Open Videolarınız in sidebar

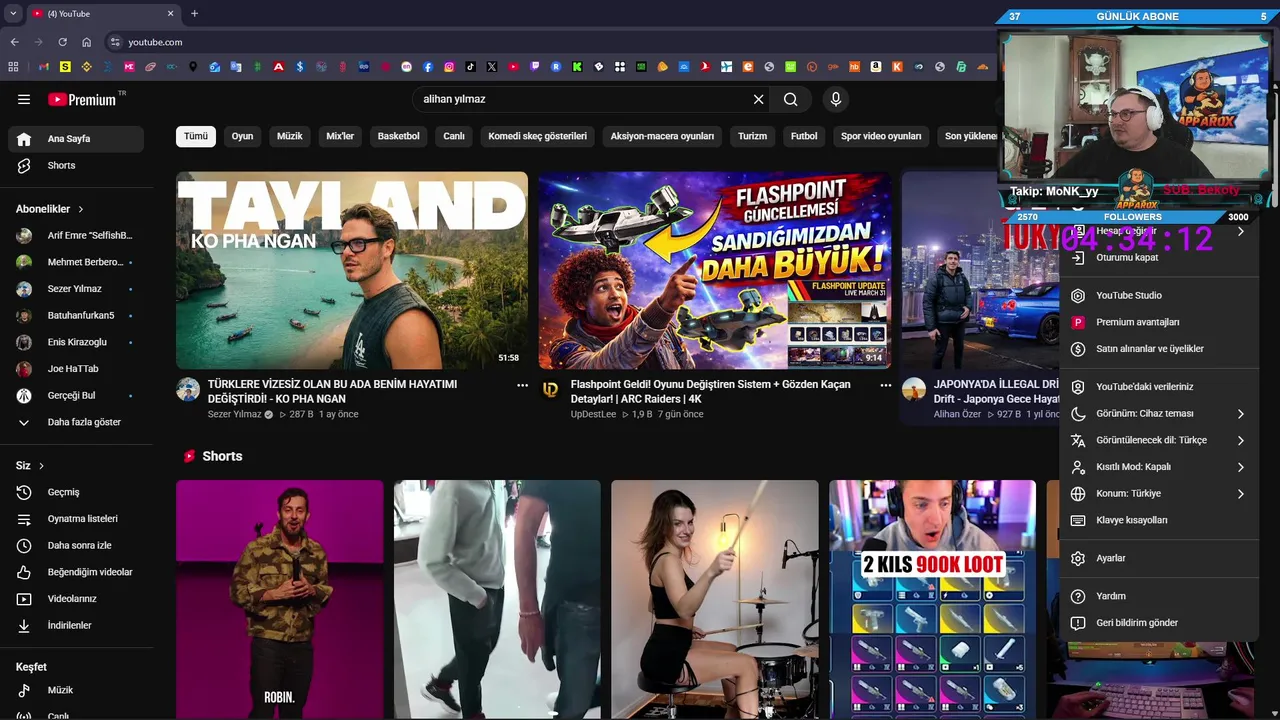(76, 599)
